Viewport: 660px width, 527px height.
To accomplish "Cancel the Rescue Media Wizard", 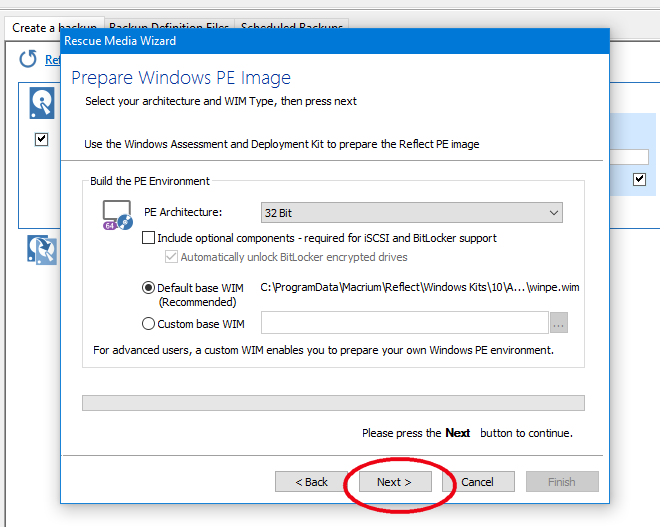I will [x=477, y=482].
